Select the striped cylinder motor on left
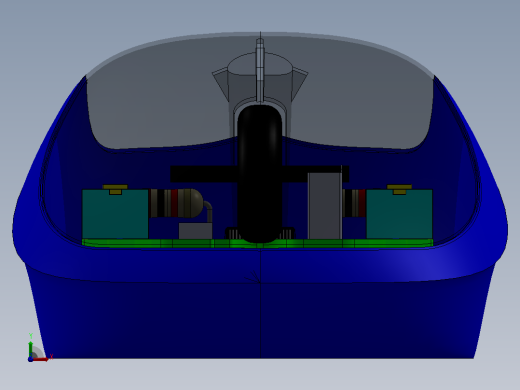This screenshot has width=520, height=390. pyautogui.click(x=176, y=203)
